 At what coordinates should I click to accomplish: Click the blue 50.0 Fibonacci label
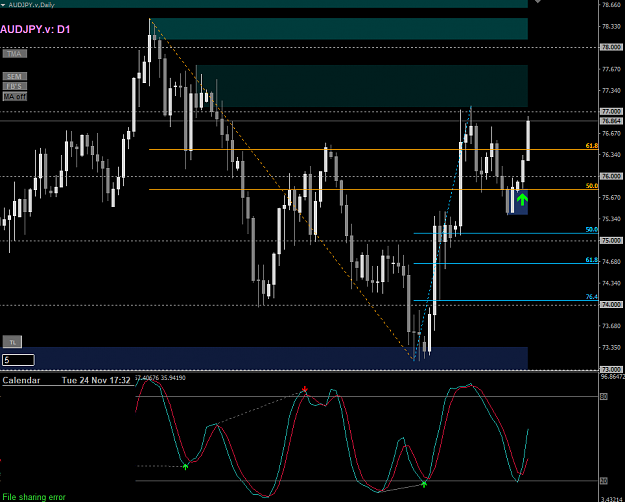coord(592,230)
